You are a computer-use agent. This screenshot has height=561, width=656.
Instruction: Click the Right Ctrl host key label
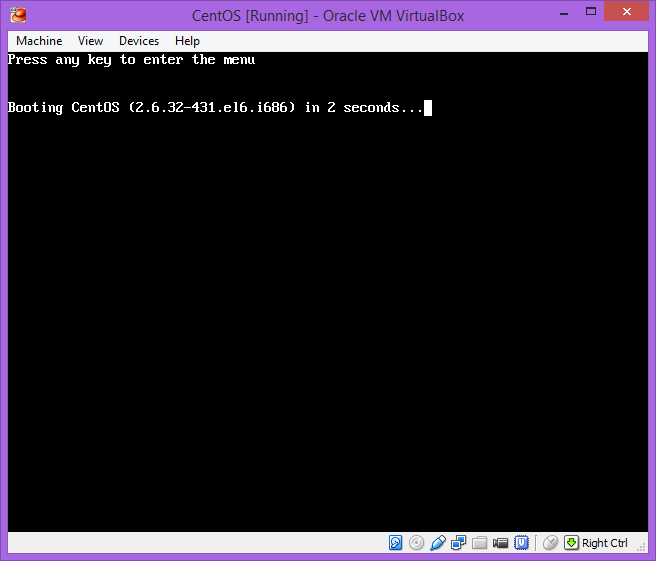click(x=605, y=543)
